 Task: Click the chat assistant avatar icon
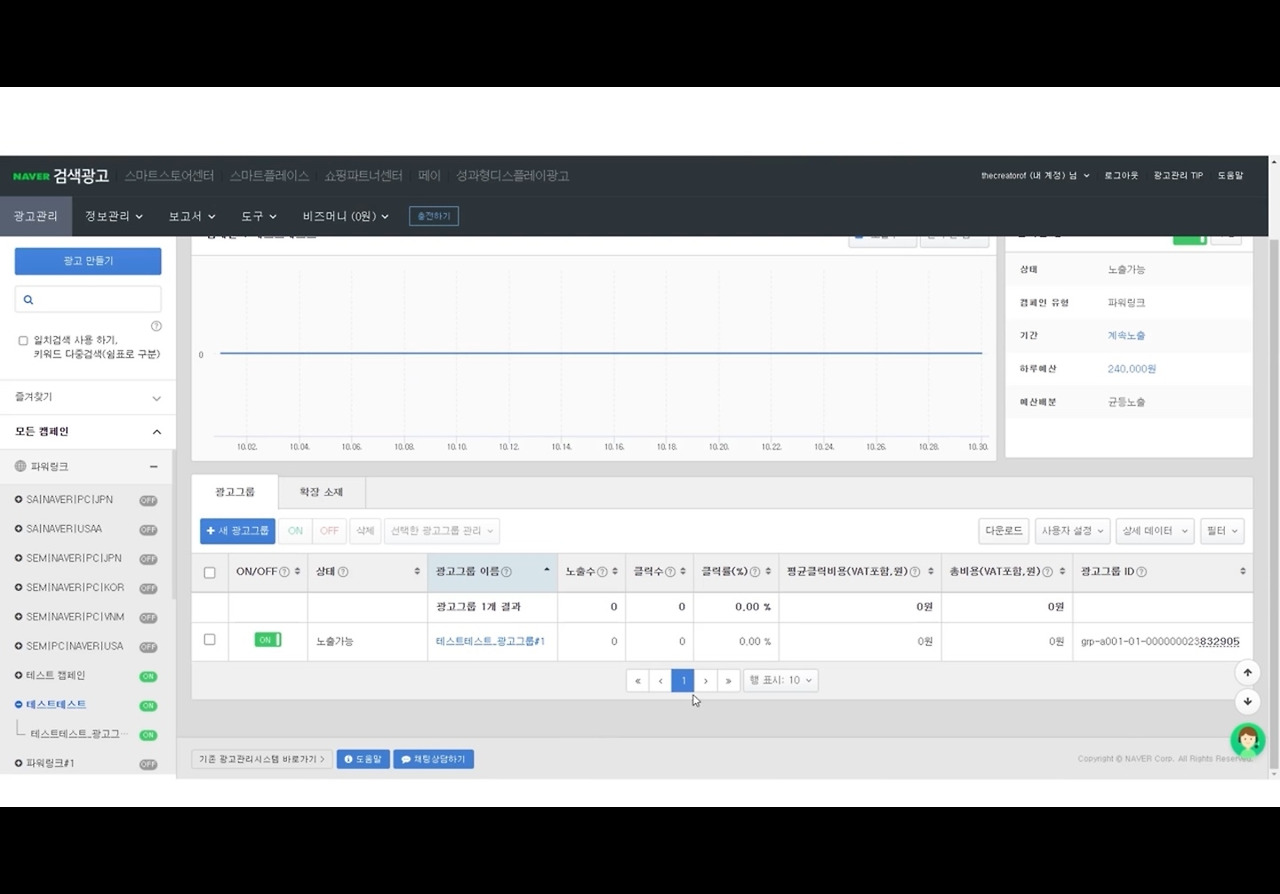pos(1247,741)
